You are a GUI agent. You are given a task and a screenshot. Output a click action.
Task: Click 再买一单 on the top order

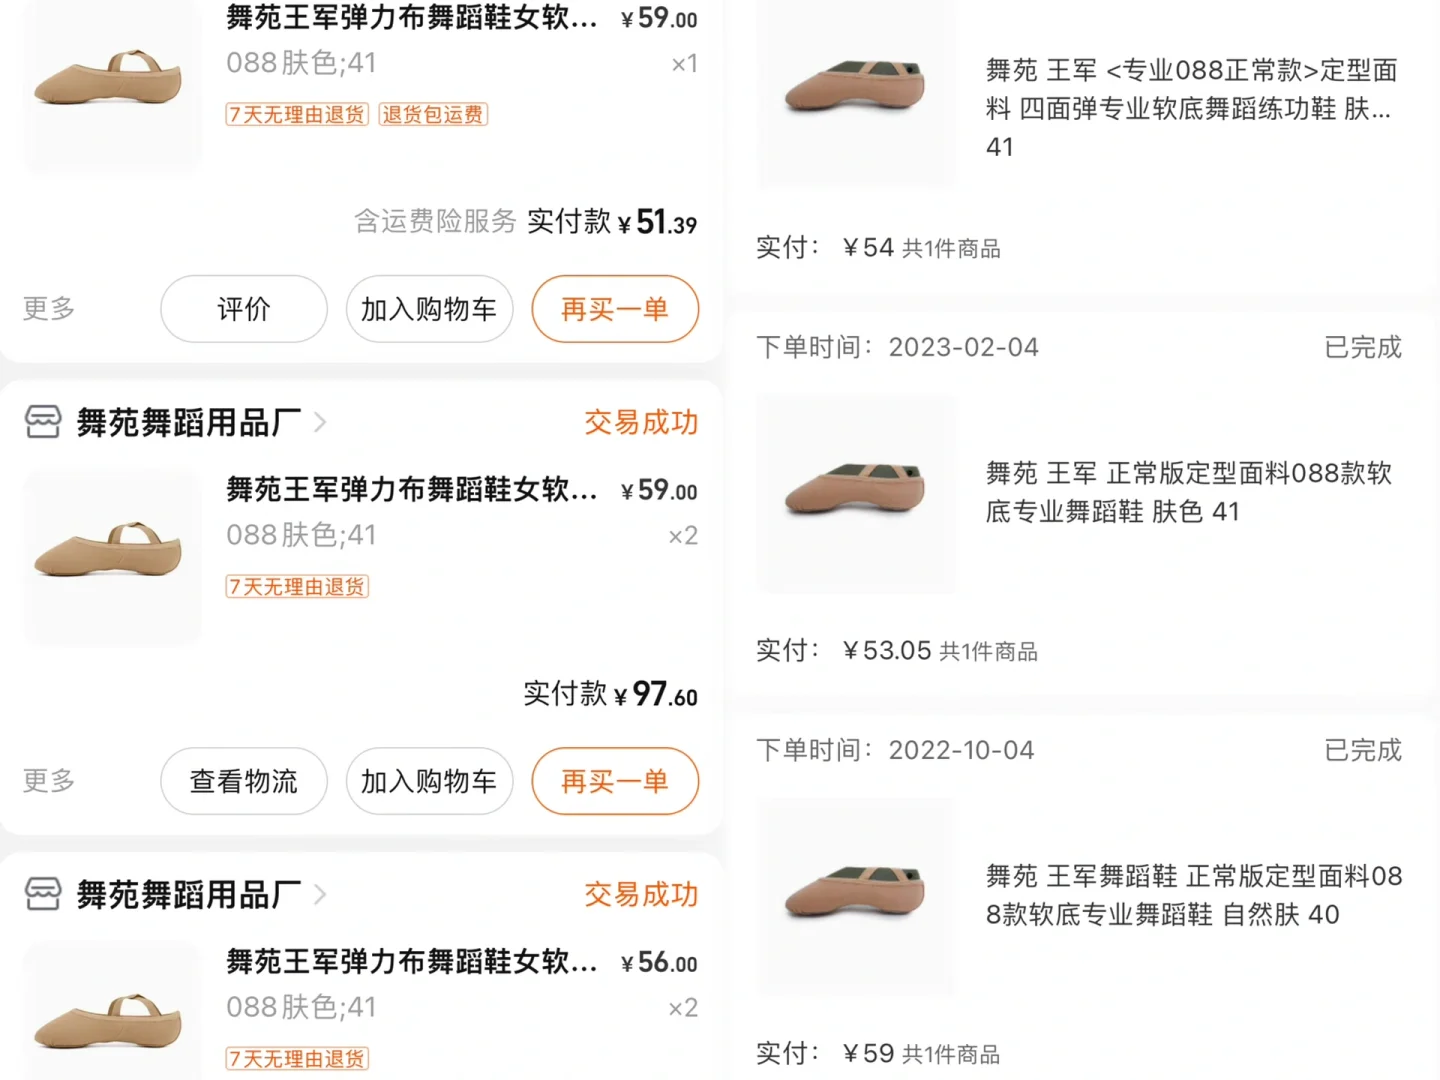615,309
